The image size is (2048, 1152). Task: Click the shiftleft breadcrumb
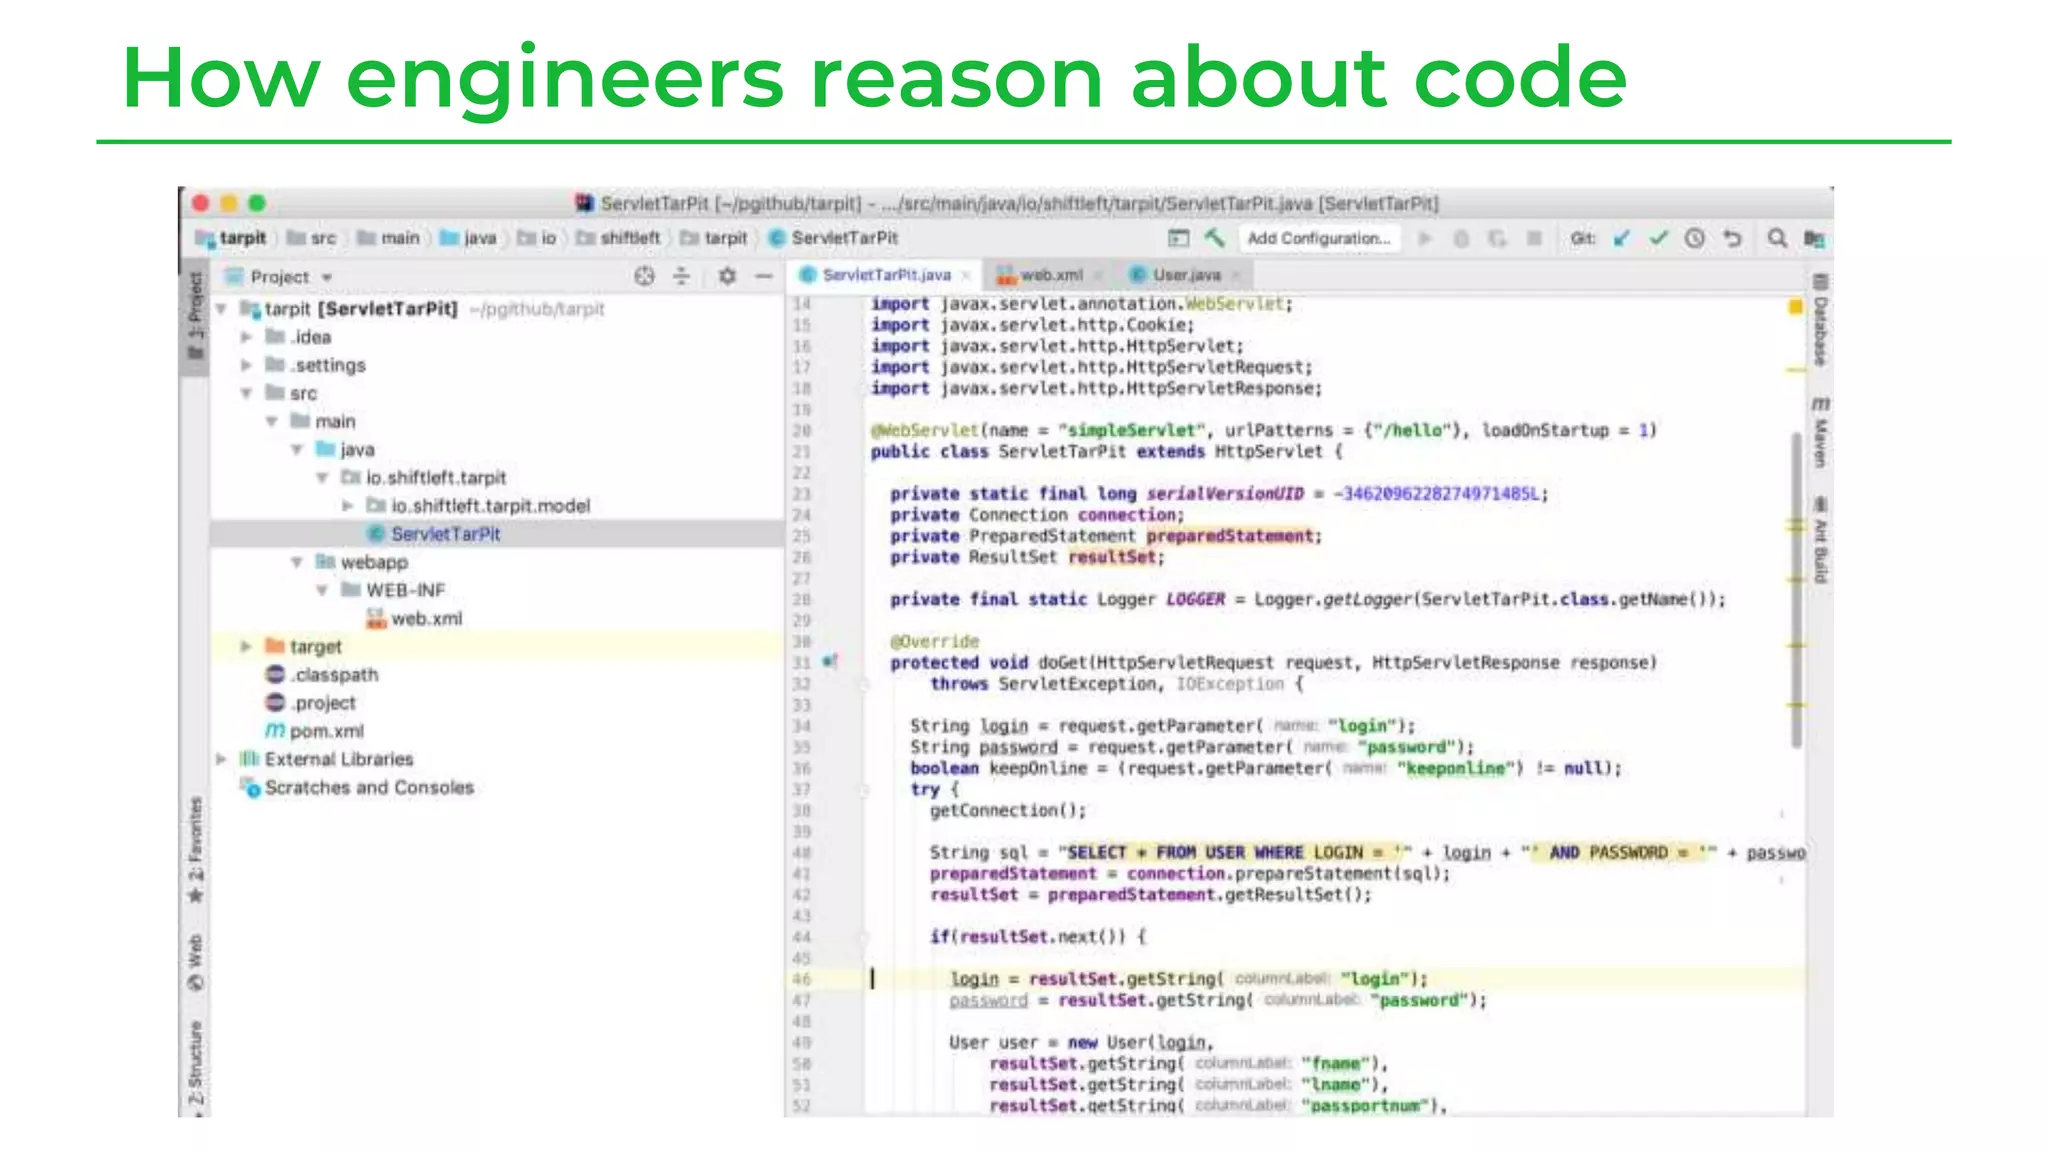619,238
